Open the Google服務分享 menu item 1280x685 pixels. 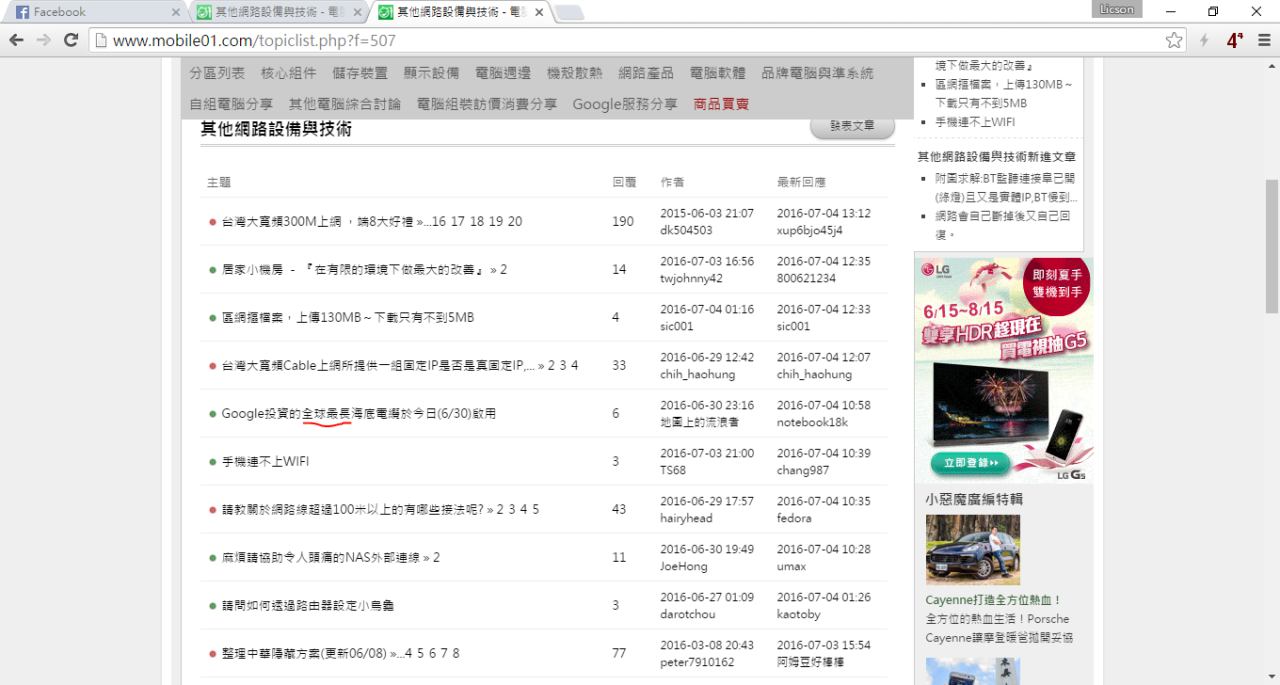tap(624, 104)
